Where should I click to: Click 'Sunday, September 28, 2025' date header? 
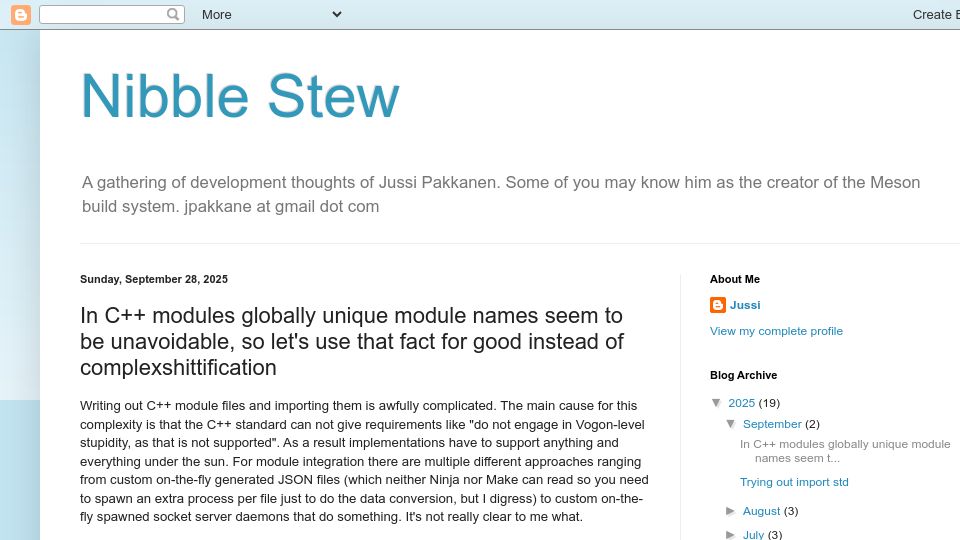tap(154, 279)
